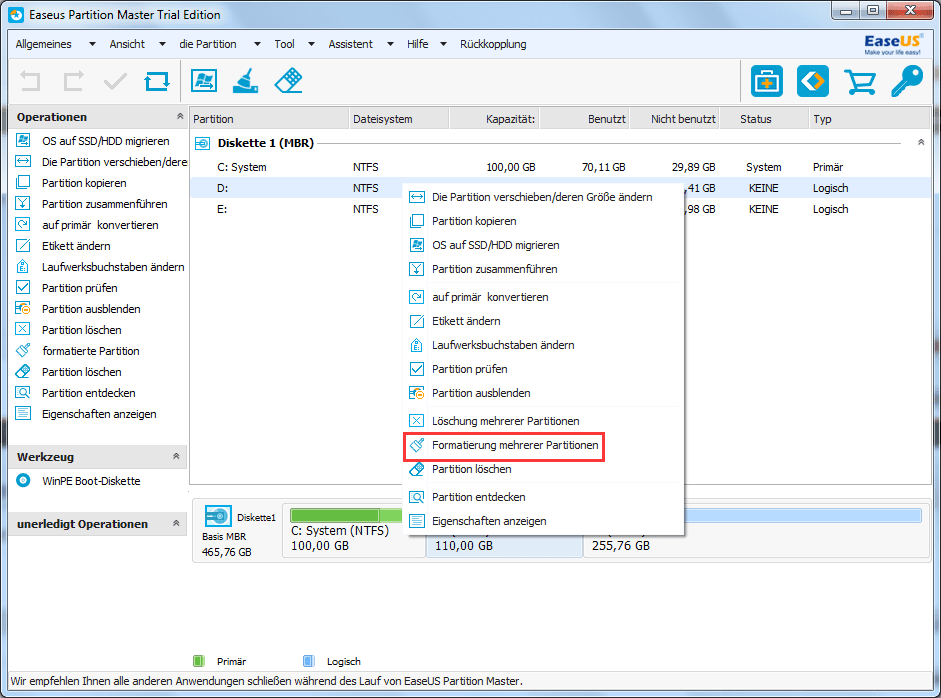Click context menu drive letter icon

[416, 345]
